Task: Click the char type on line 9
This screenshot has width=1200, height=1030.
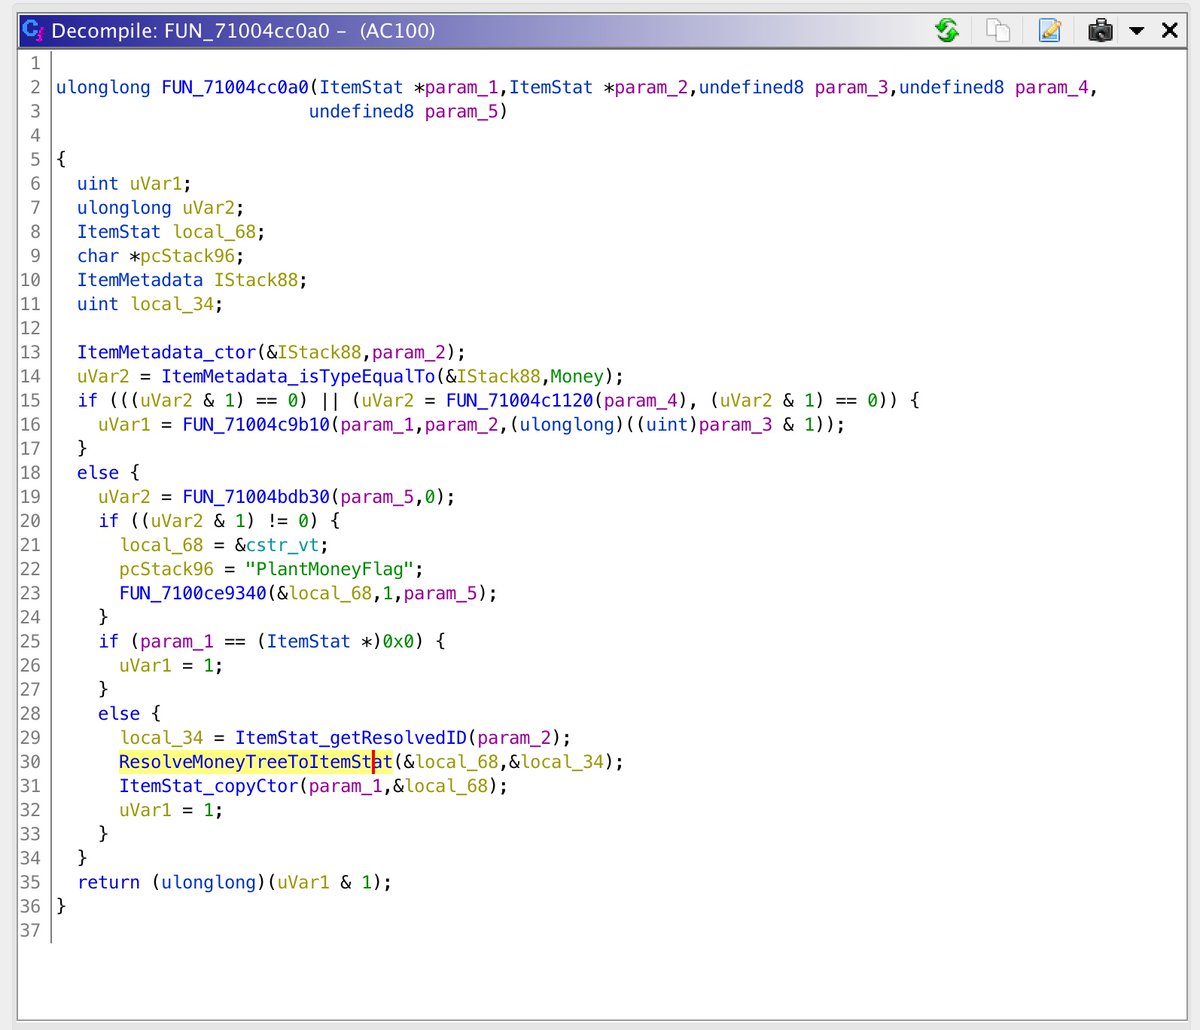Action: [x=98, y=256]
